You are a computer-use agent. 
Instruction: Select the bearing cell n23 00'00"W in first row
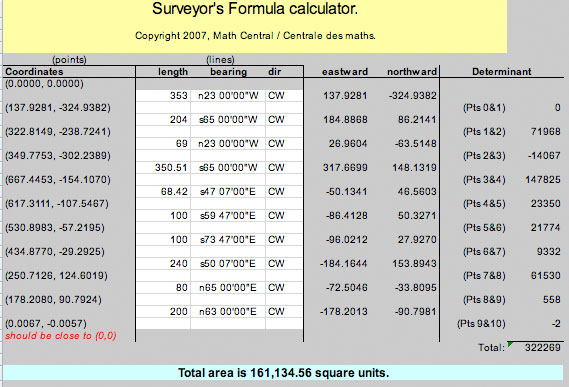coord(228,95)
